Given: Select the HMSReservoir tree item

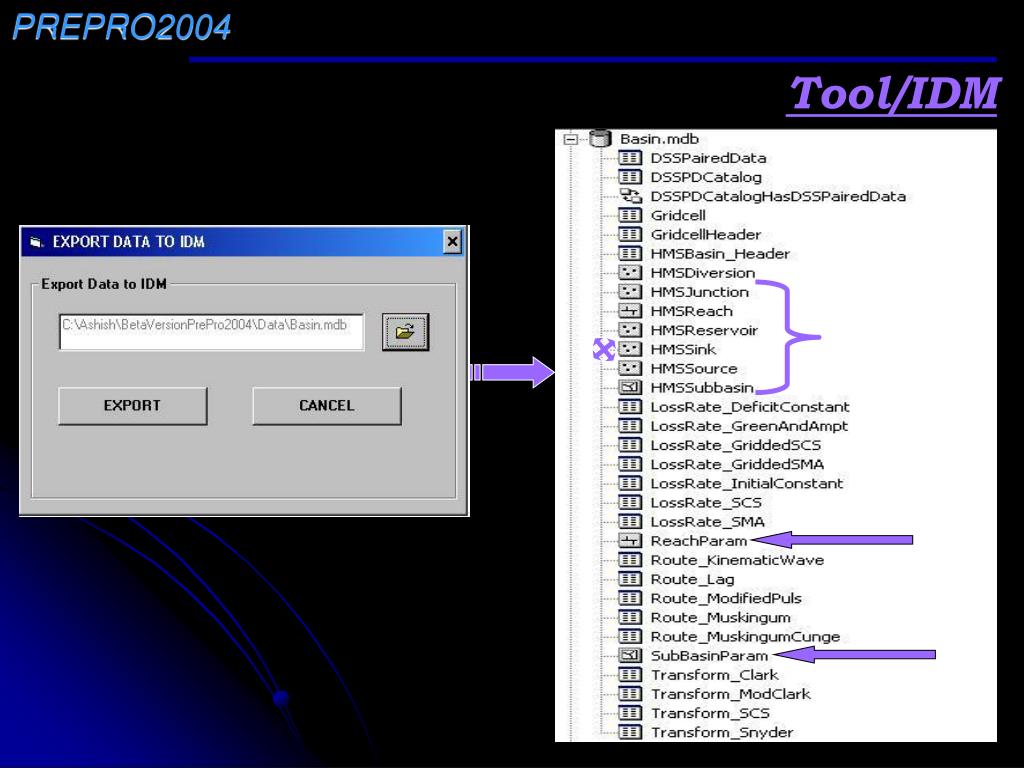Looking at the screenshot, I should point(704,330).
